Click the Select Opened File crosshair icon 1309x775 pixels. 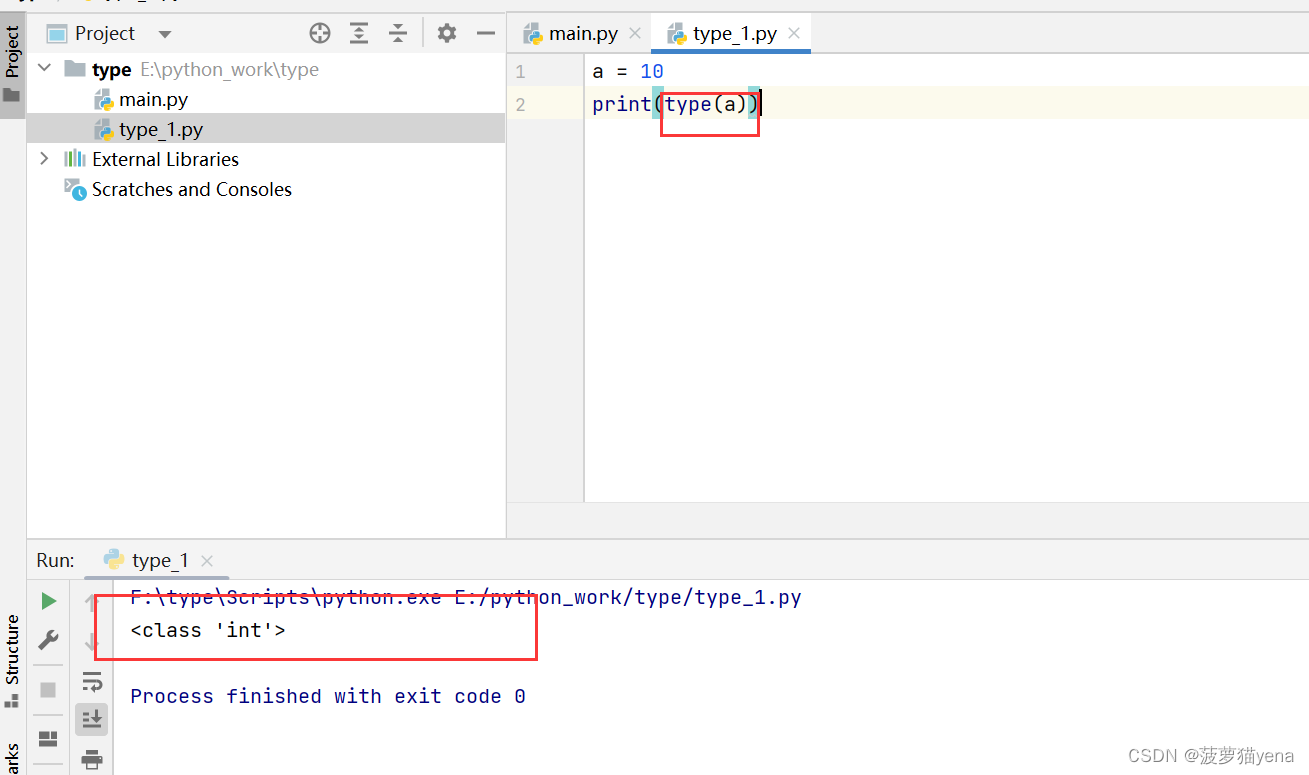point(320,34)
